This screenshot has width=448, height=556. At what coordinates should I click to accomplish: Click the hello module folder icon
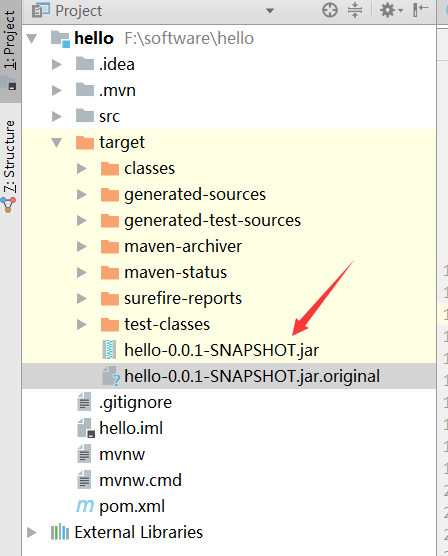60,39
